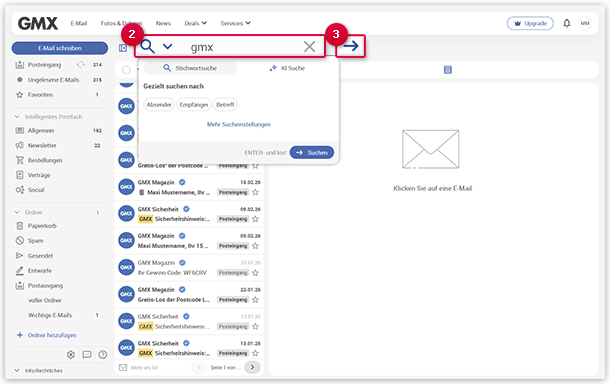Toggle the sidebar collapse icon
Image resolution: width=610 pixels, height=384 pixels.
123,48
